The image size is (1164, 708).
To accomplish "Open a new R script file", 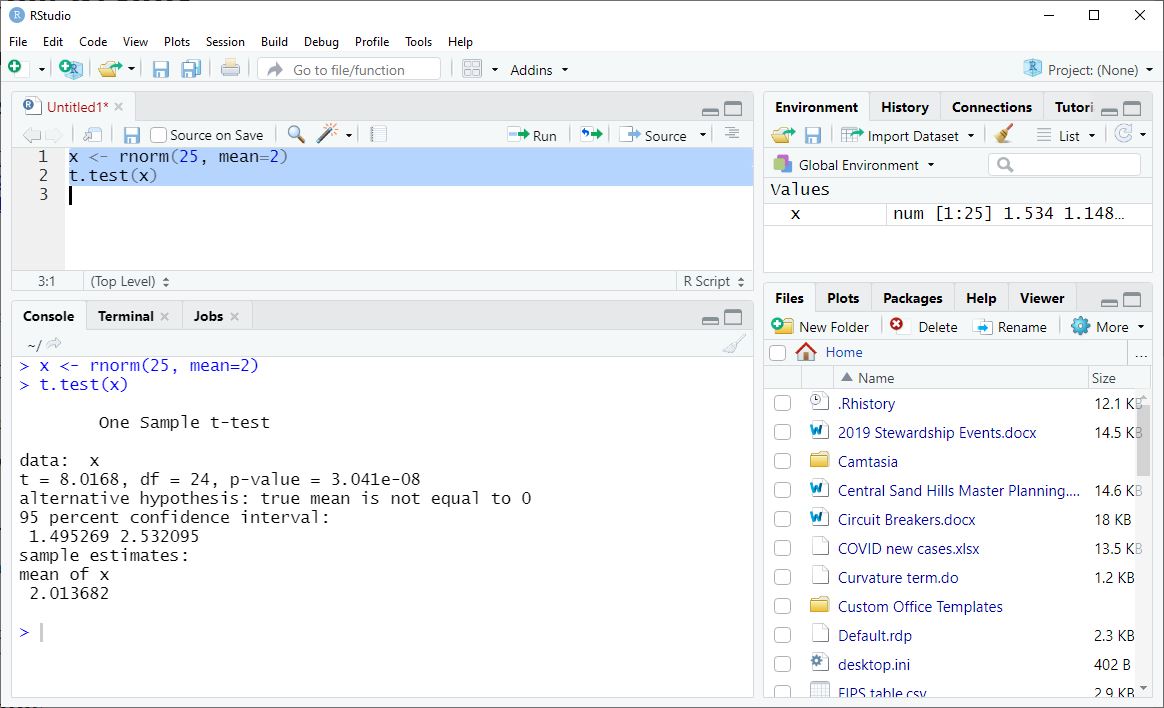I will [x=16, y=68].
